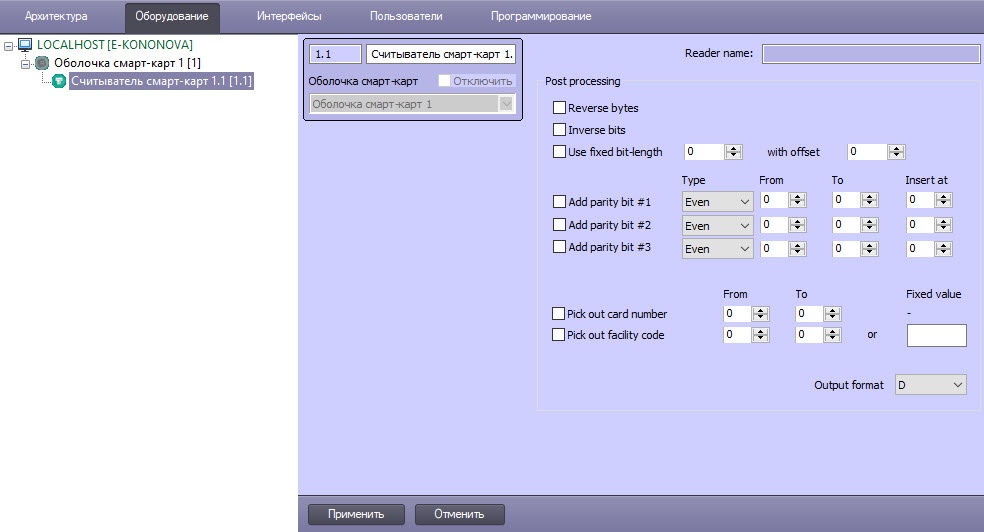Open the Программирование tab
Screen dimensions: 984x532
click(541, 16)
